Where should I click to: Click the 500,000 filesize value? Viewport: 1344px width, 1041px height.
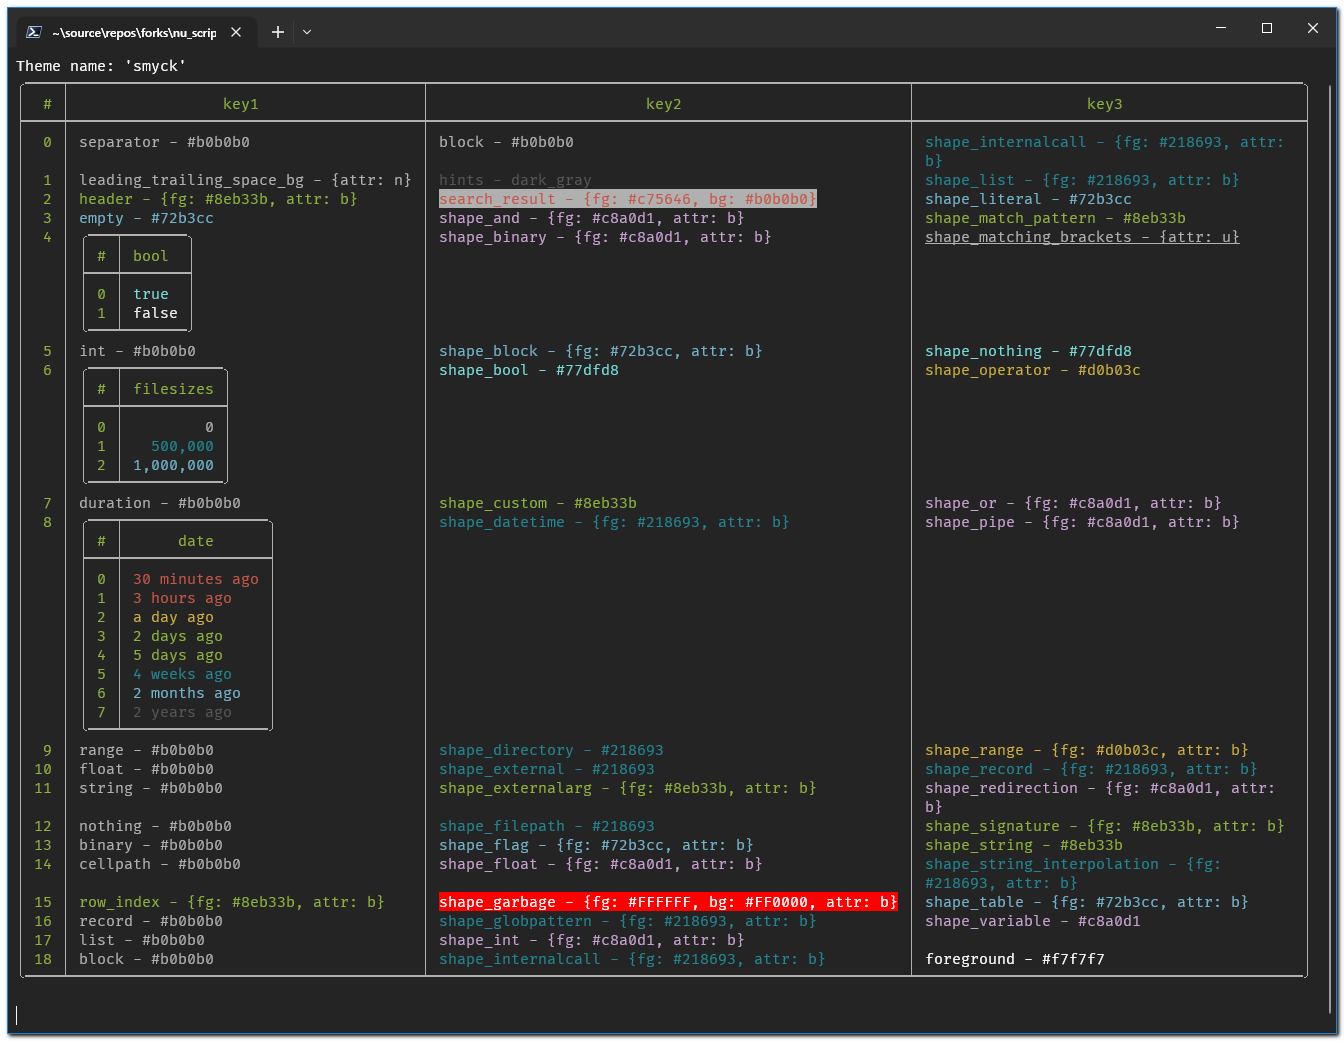point(183,446)
